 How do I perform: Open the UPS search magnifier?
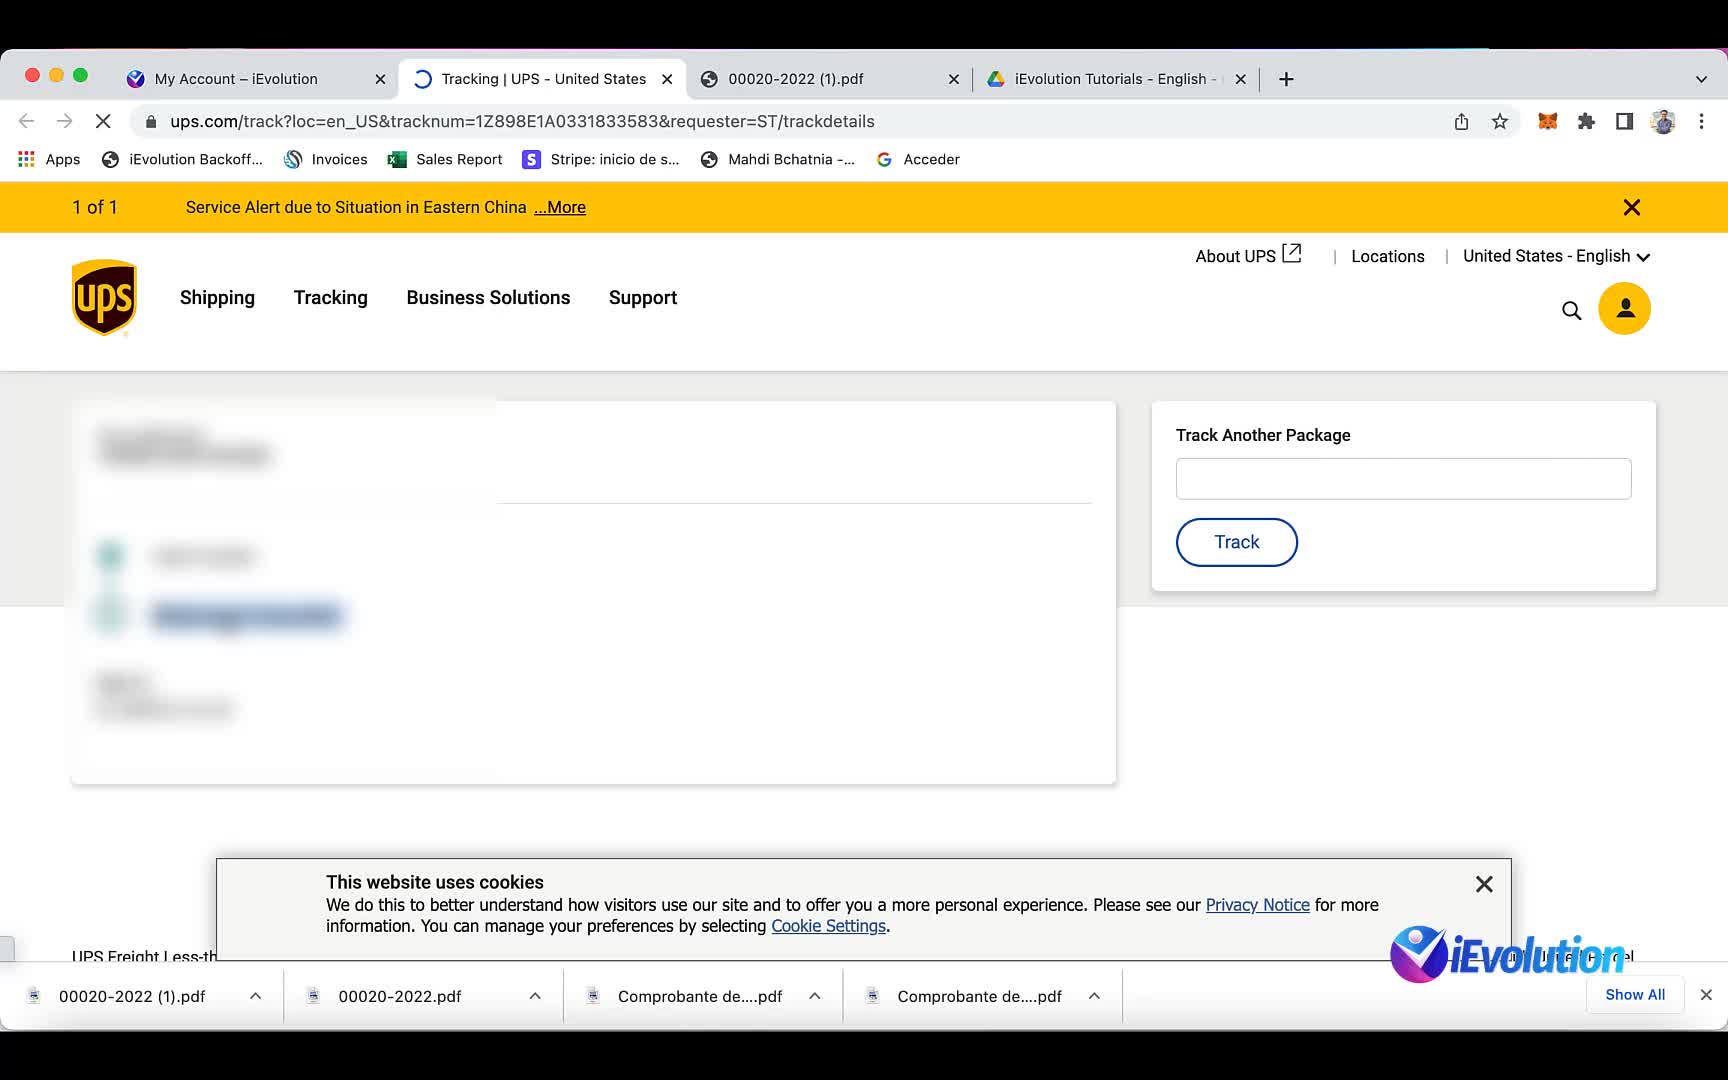[1571, 310]
